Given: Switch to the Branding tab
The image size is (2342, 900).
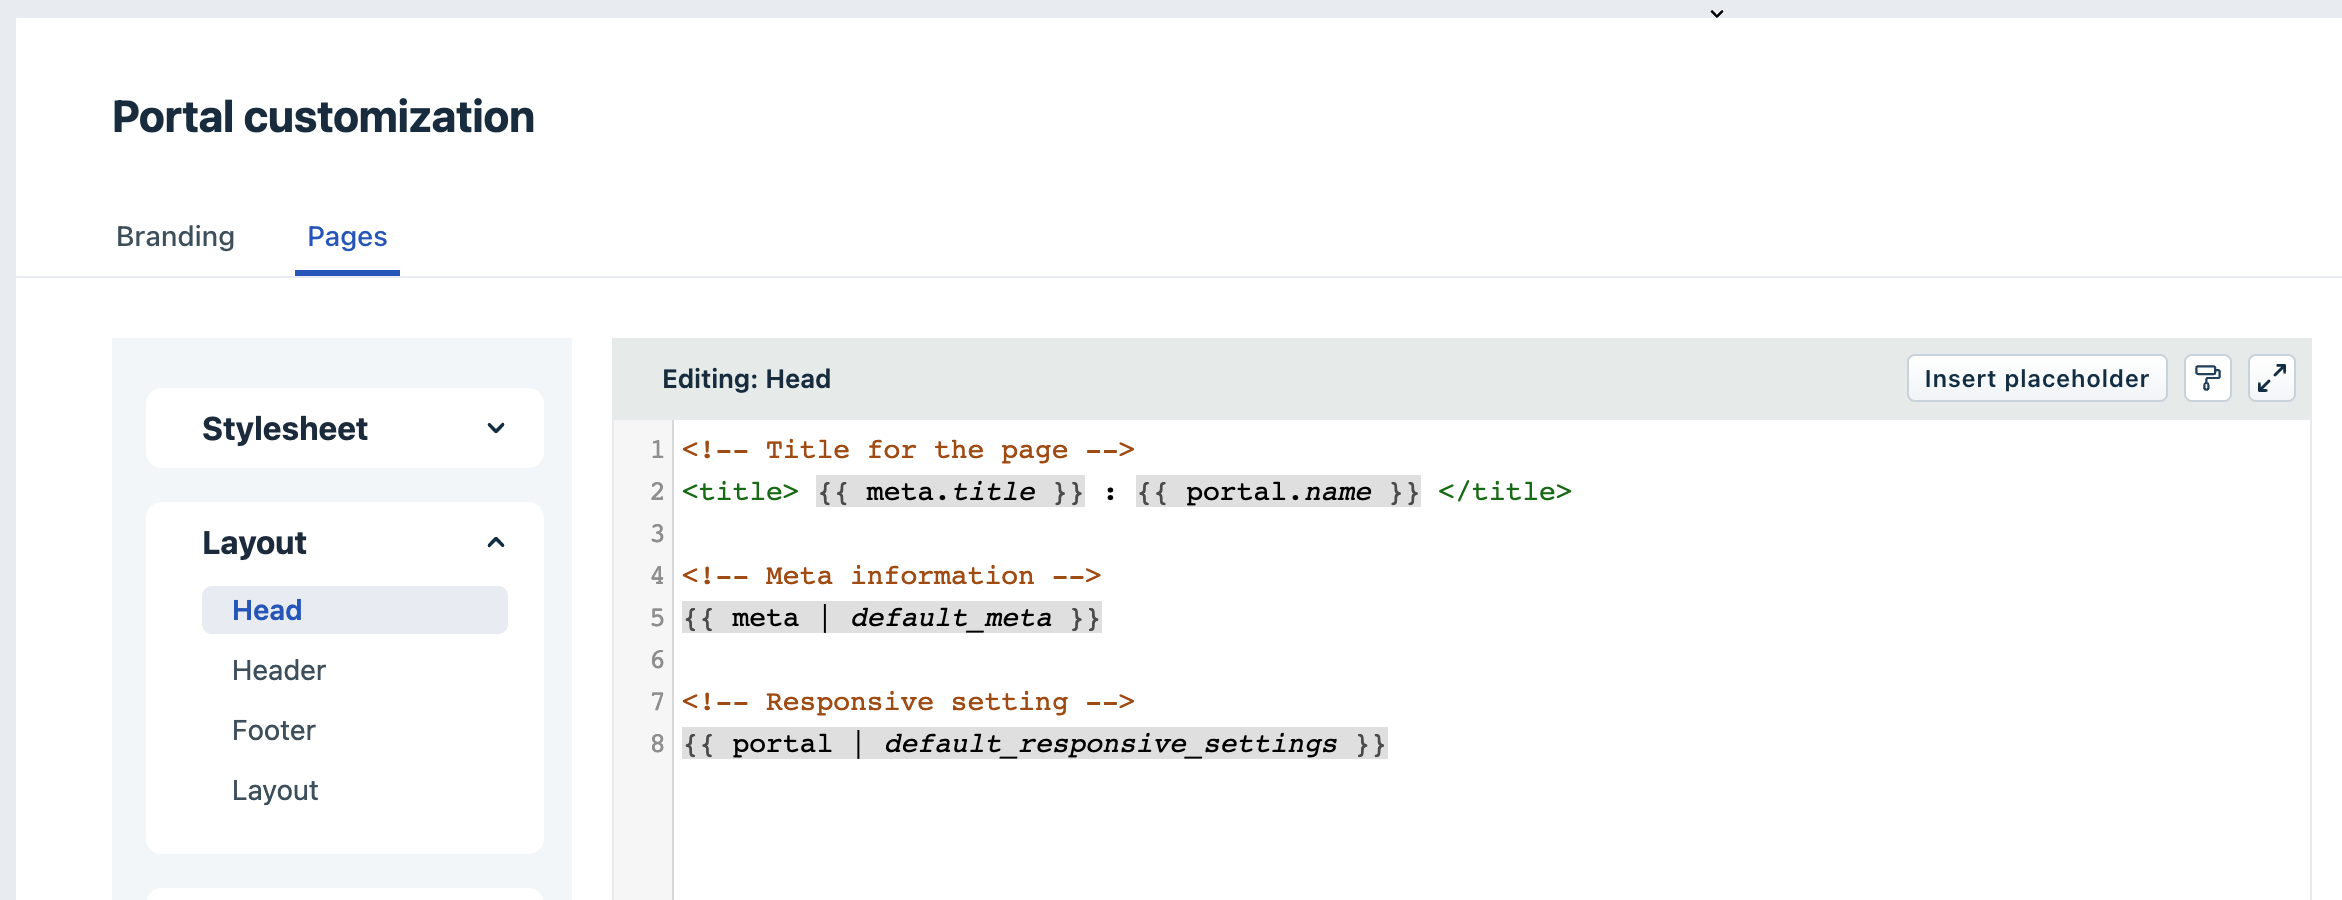Looking at the screenshot, I should [175, 236].
